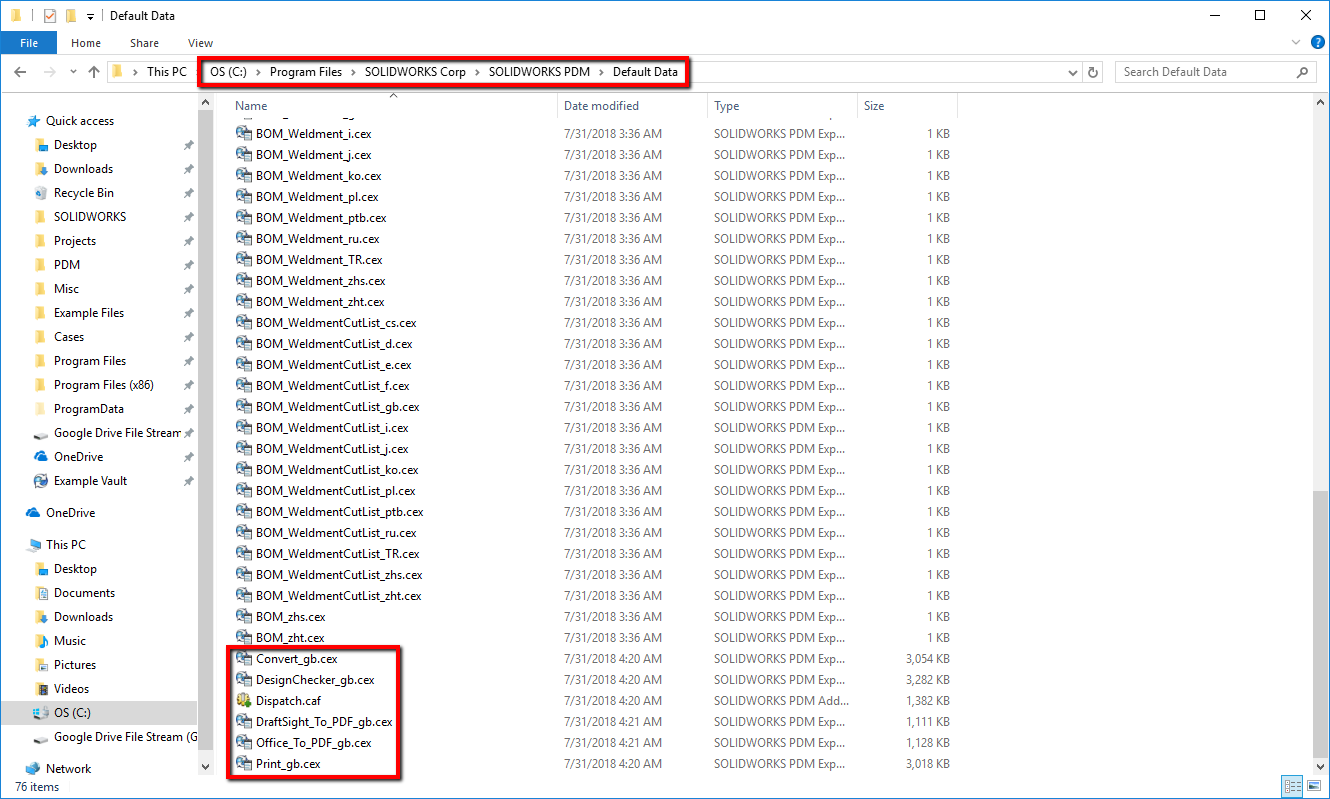Click the DesignChecker_gb.cex file icon
Image resolution: width=1330 pixels, height=799 pixels.
243,680
